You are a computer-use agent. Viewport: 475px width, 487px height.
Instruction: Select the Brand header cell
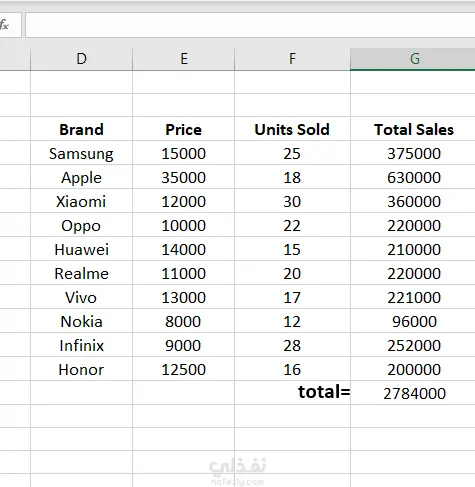81,129
